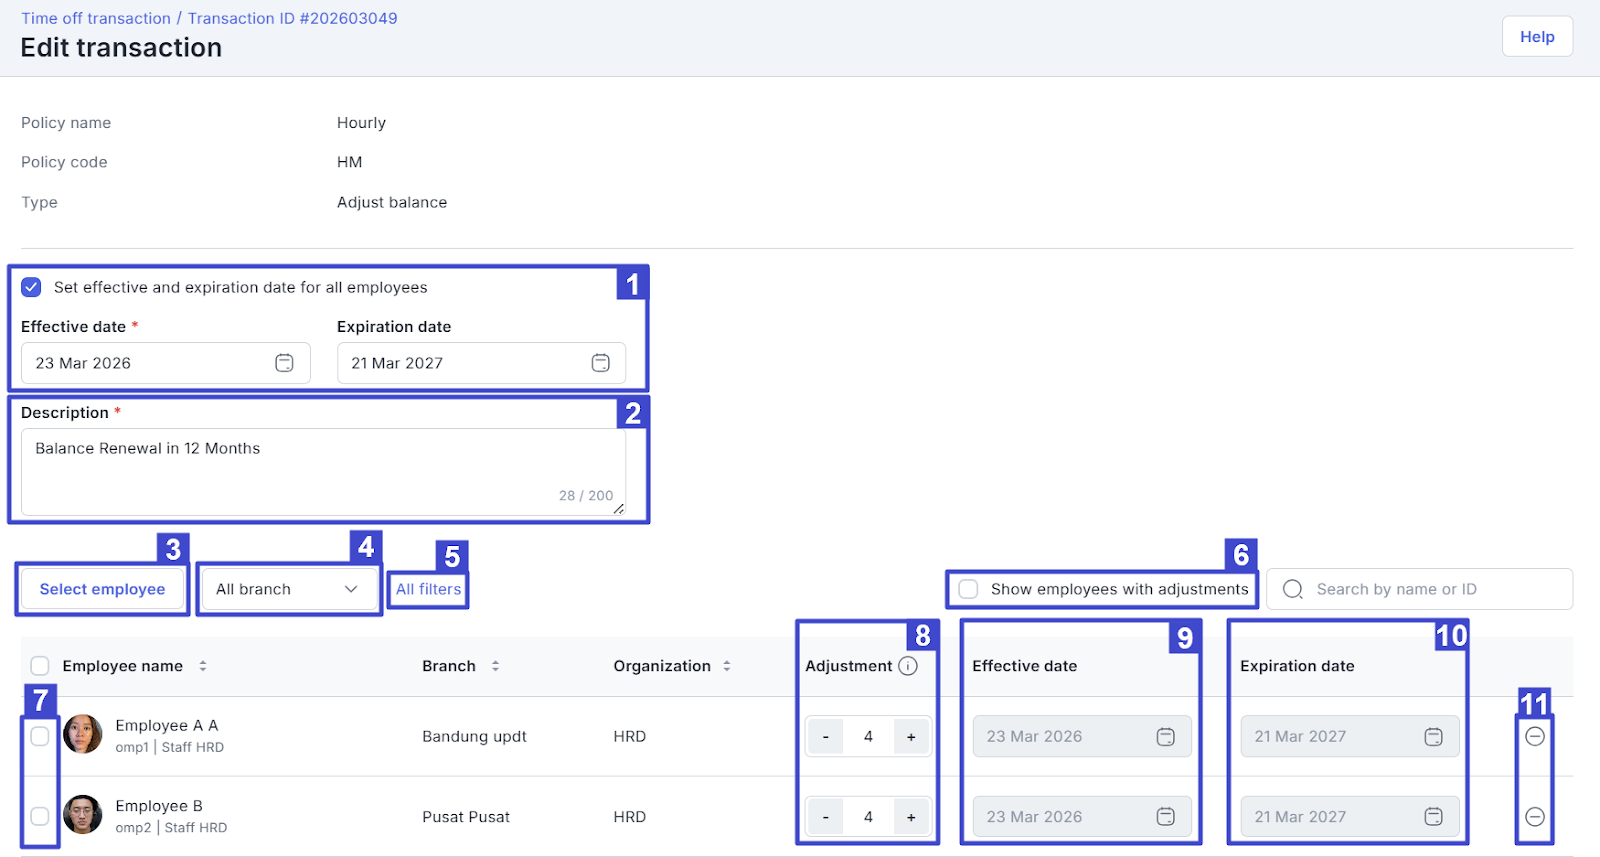Viewport: 1600px width, 857px height.
Task: Click the Select employee button
Action: pyautogui.click(x=102, y=589)
